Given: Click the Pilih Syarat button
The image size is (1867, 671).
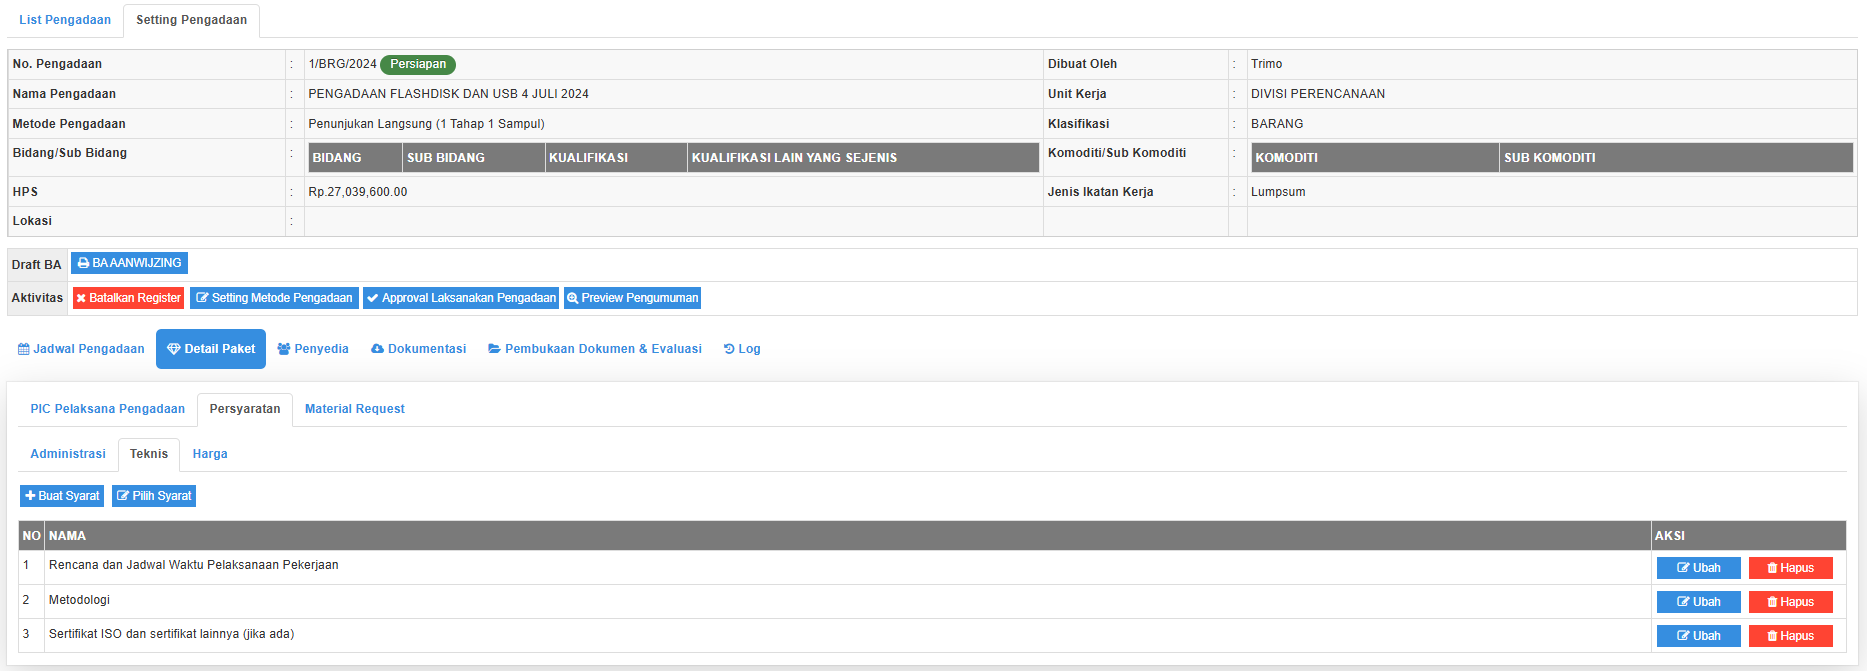Looking at the screenshot, I should [x=154, y=496].
